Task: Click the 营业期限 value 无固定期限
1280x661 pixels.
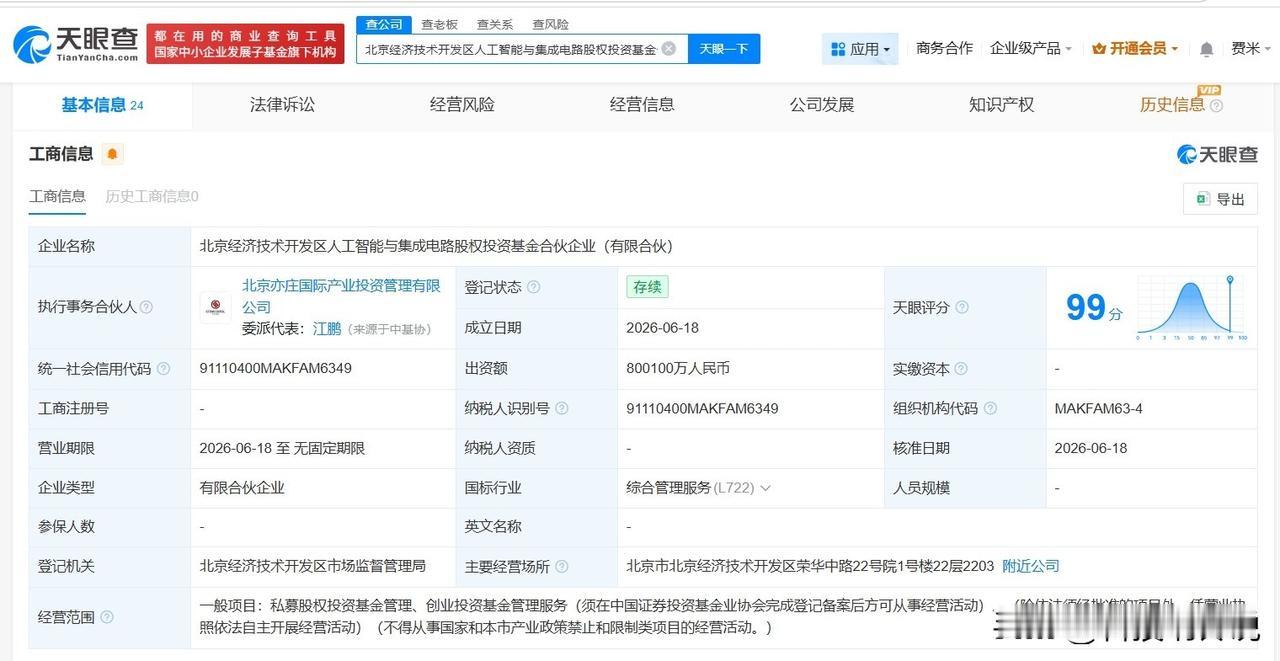Action: pos(329,448)
